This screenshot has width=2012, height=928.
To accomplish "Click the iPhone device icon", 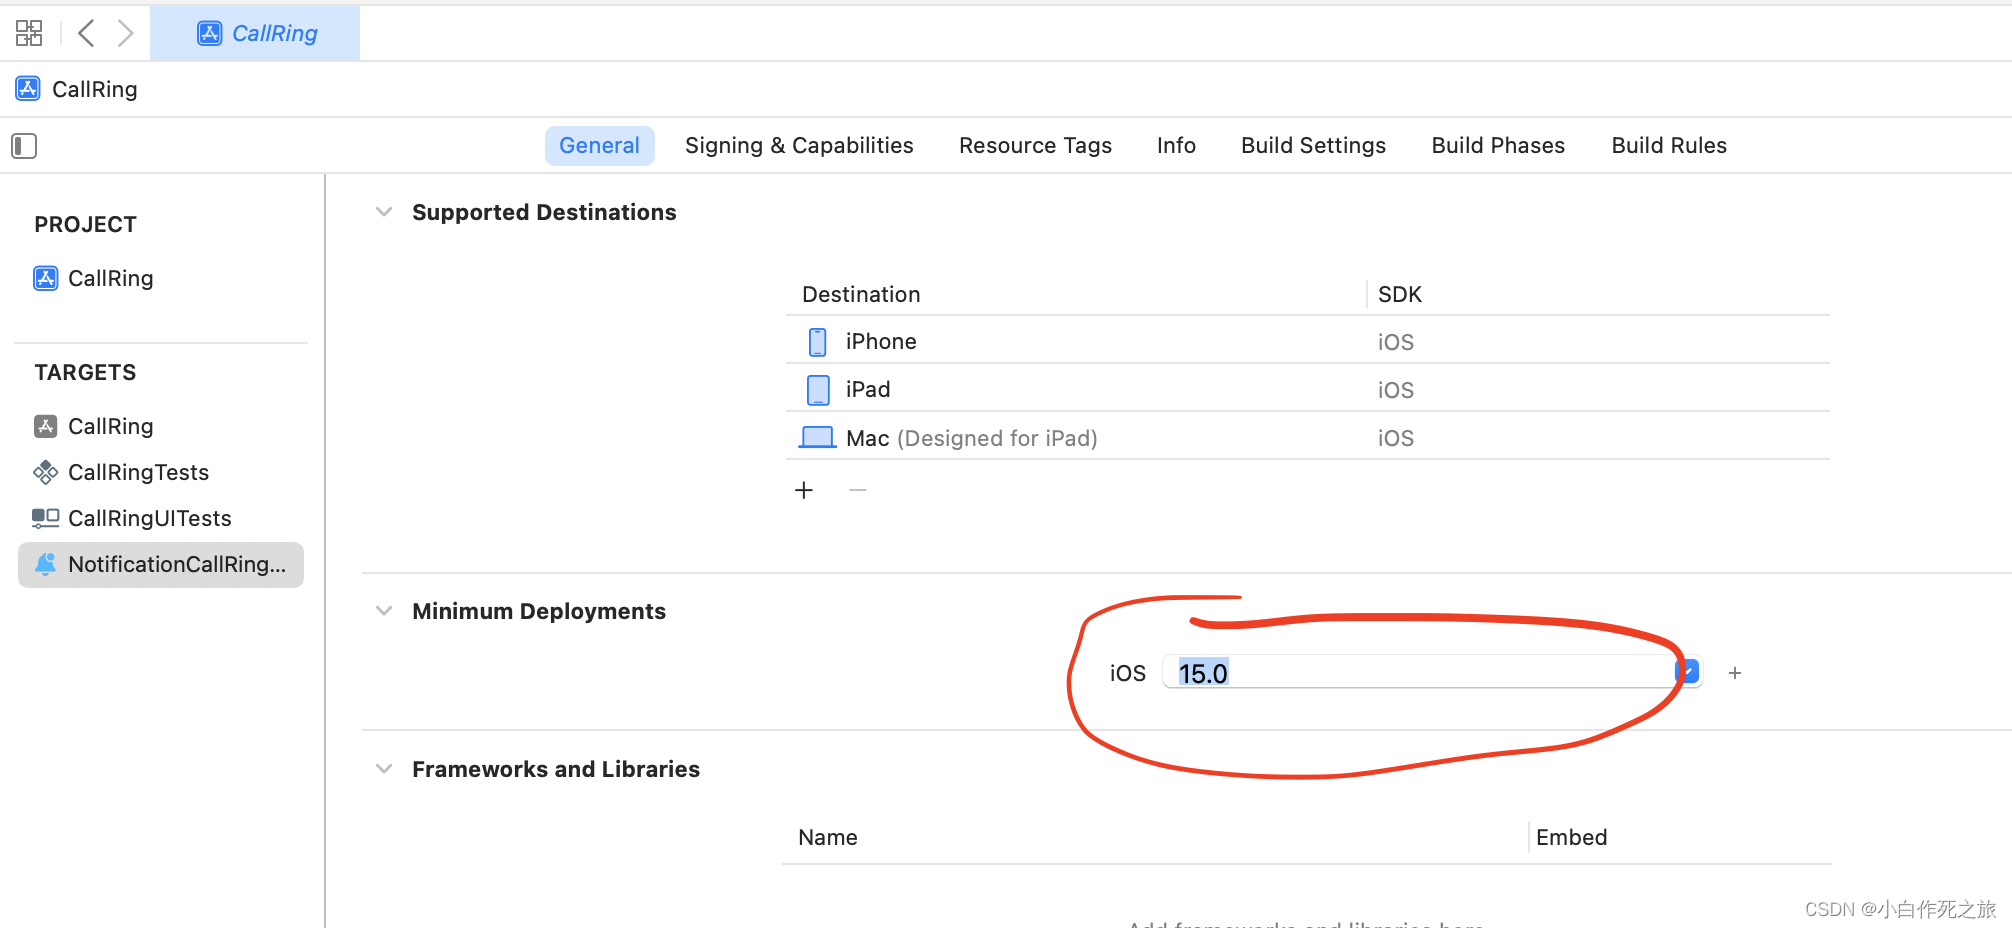I will 818,342.
